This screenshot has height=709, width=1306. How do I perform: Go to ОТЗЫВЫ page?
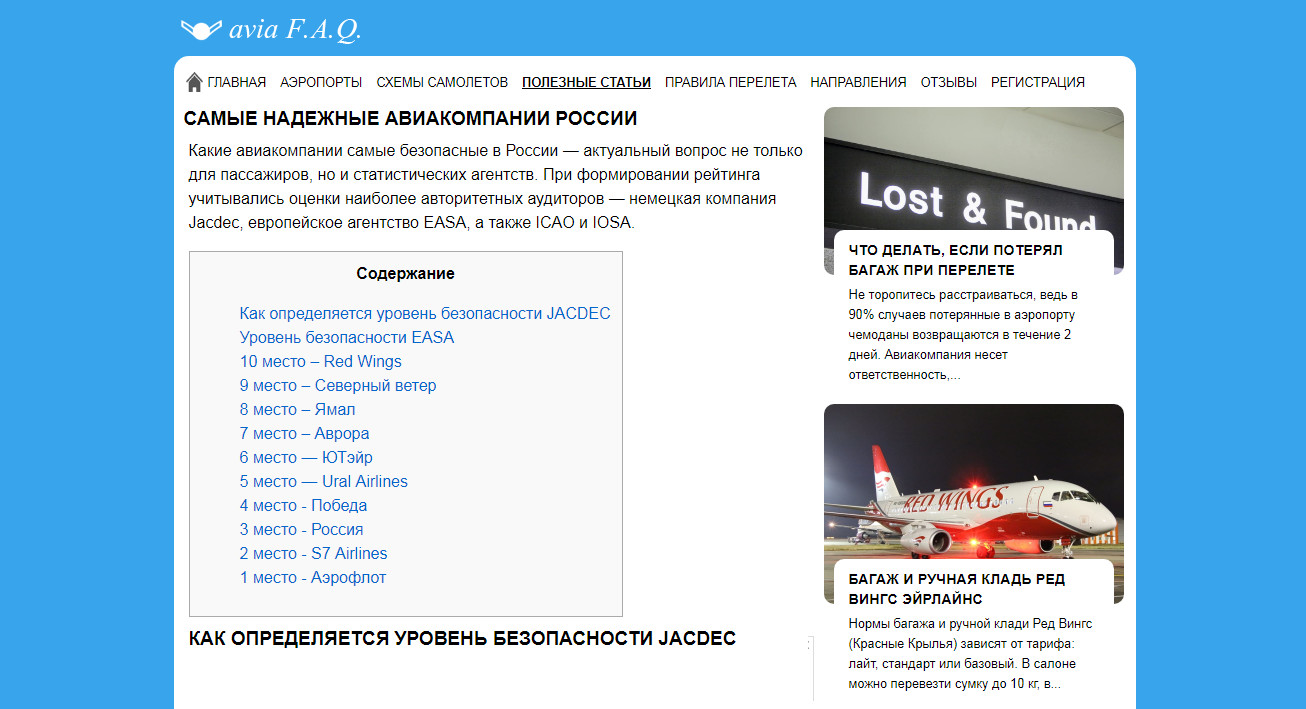pyautogui.click(x=949, y=82)
